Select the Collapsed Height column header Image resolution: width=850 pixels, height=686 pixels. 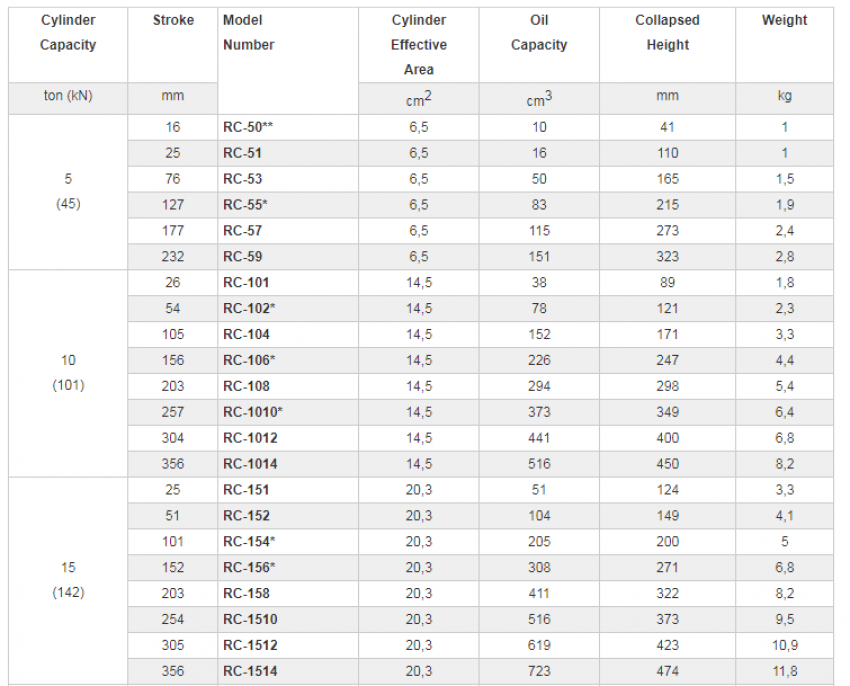point(667,32)
